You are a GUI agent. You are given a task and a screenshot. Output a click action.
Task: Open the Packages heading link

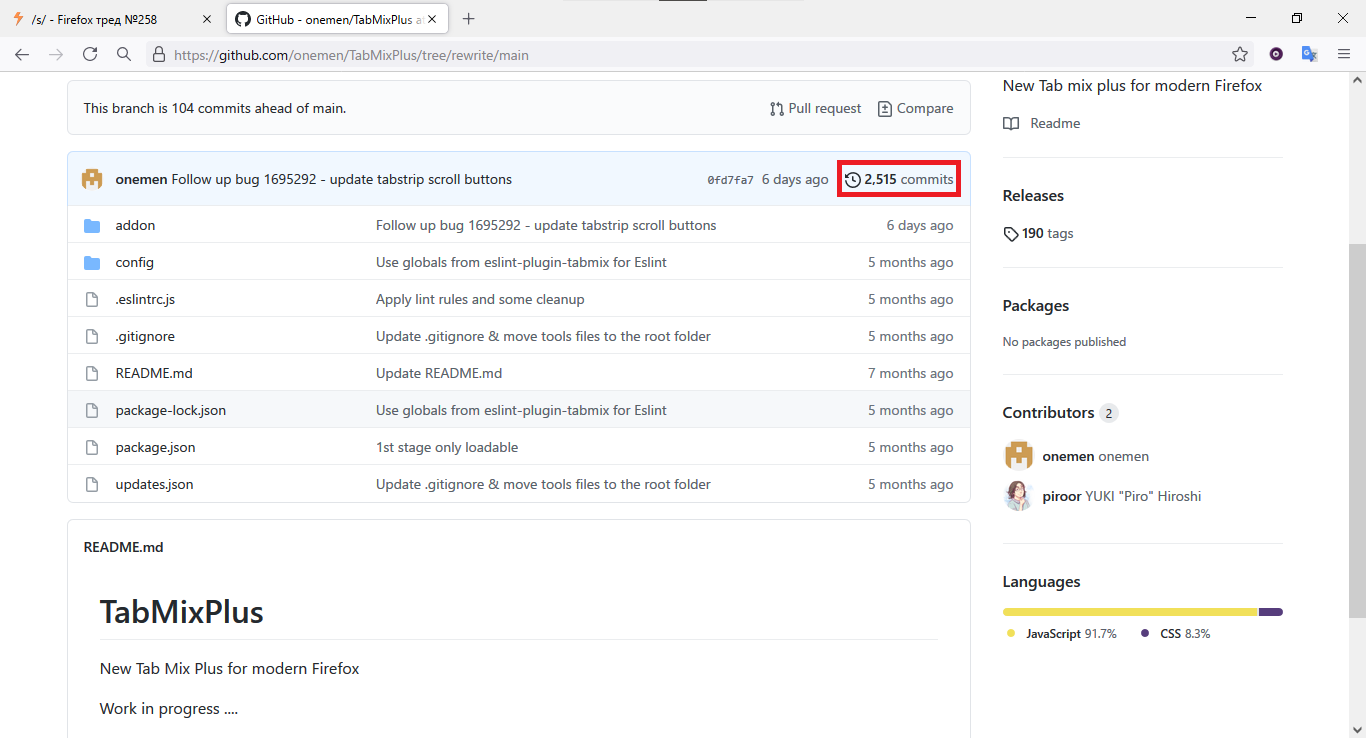(1036, 305)
